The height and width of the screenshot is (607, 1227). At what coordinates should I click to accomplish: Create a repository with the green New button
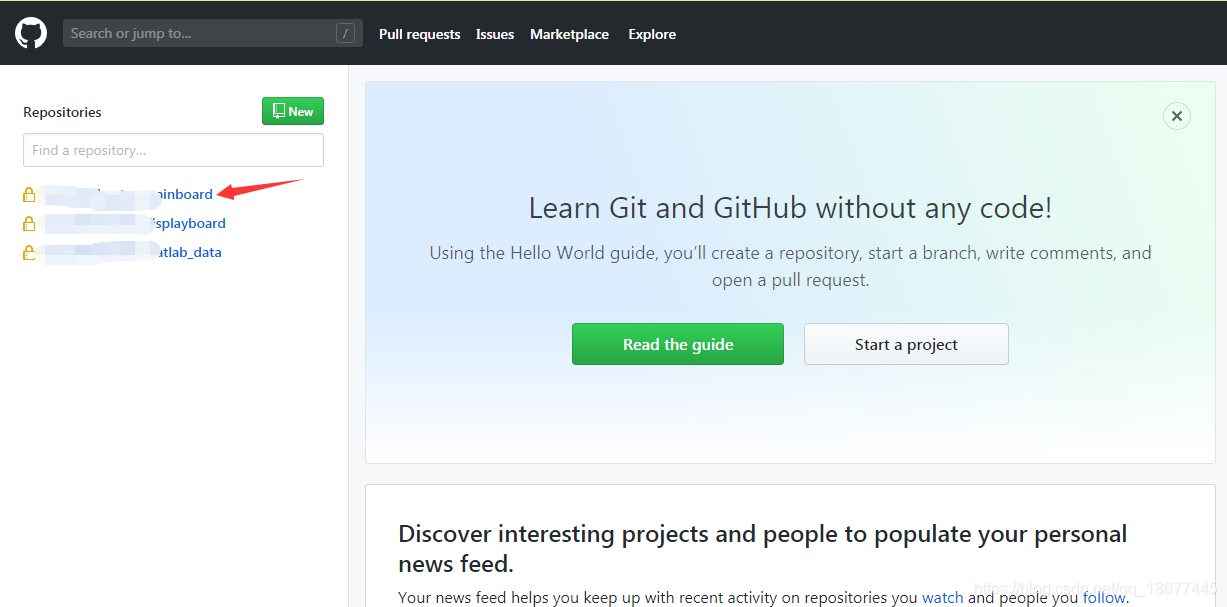(293, 111)
